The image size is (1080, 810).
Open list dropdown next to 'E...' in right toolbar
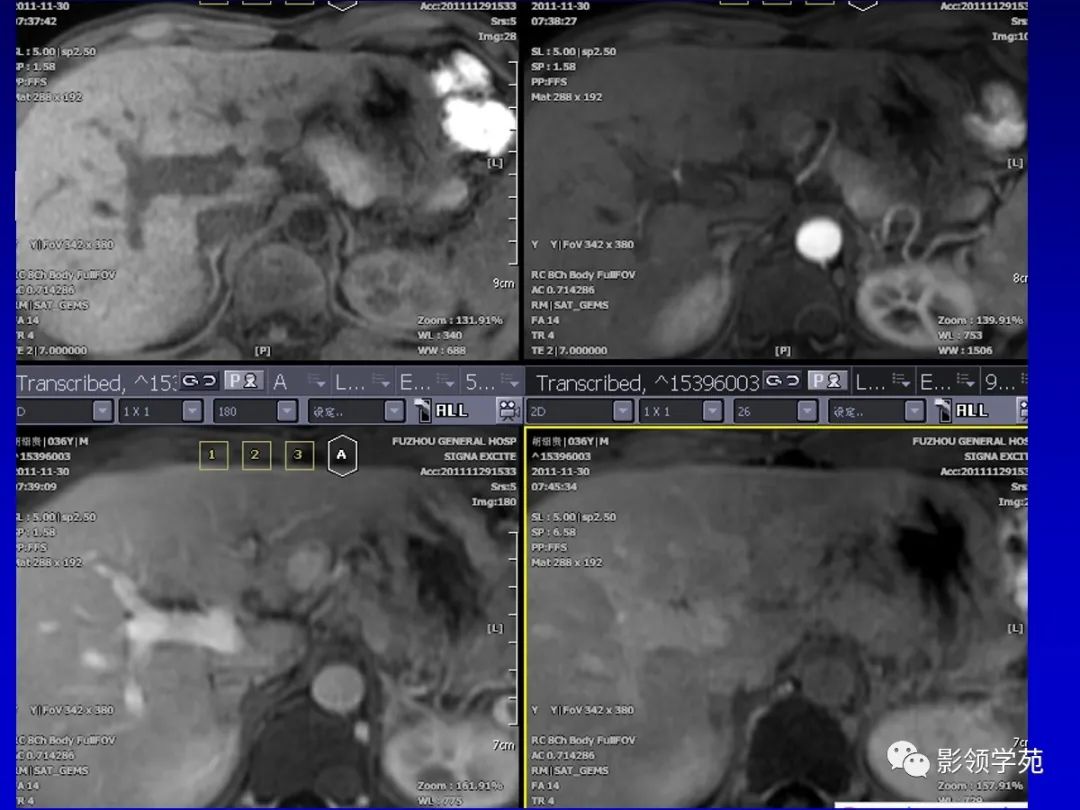pos(966,381)
